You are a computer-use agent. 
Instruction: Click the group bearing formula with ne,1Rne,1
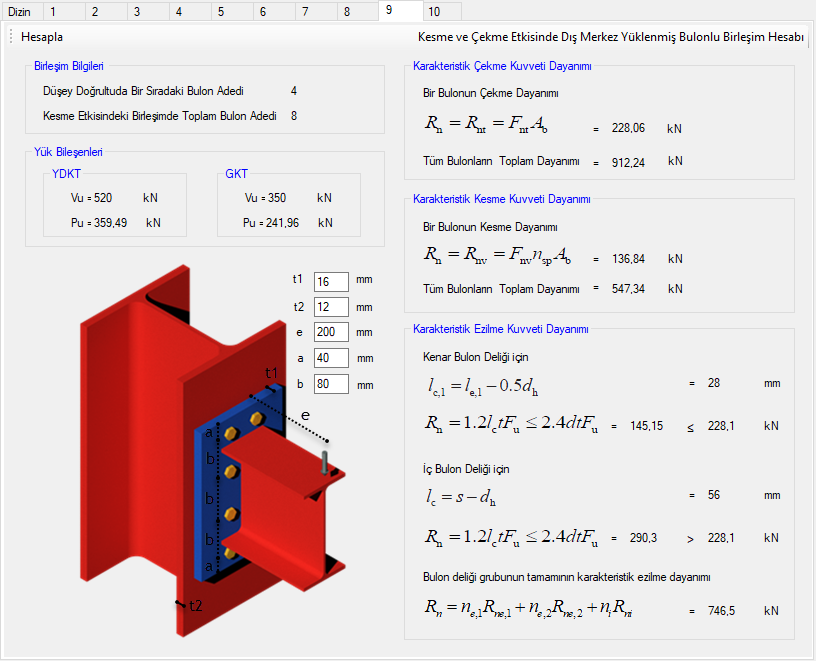coord(528,607)
